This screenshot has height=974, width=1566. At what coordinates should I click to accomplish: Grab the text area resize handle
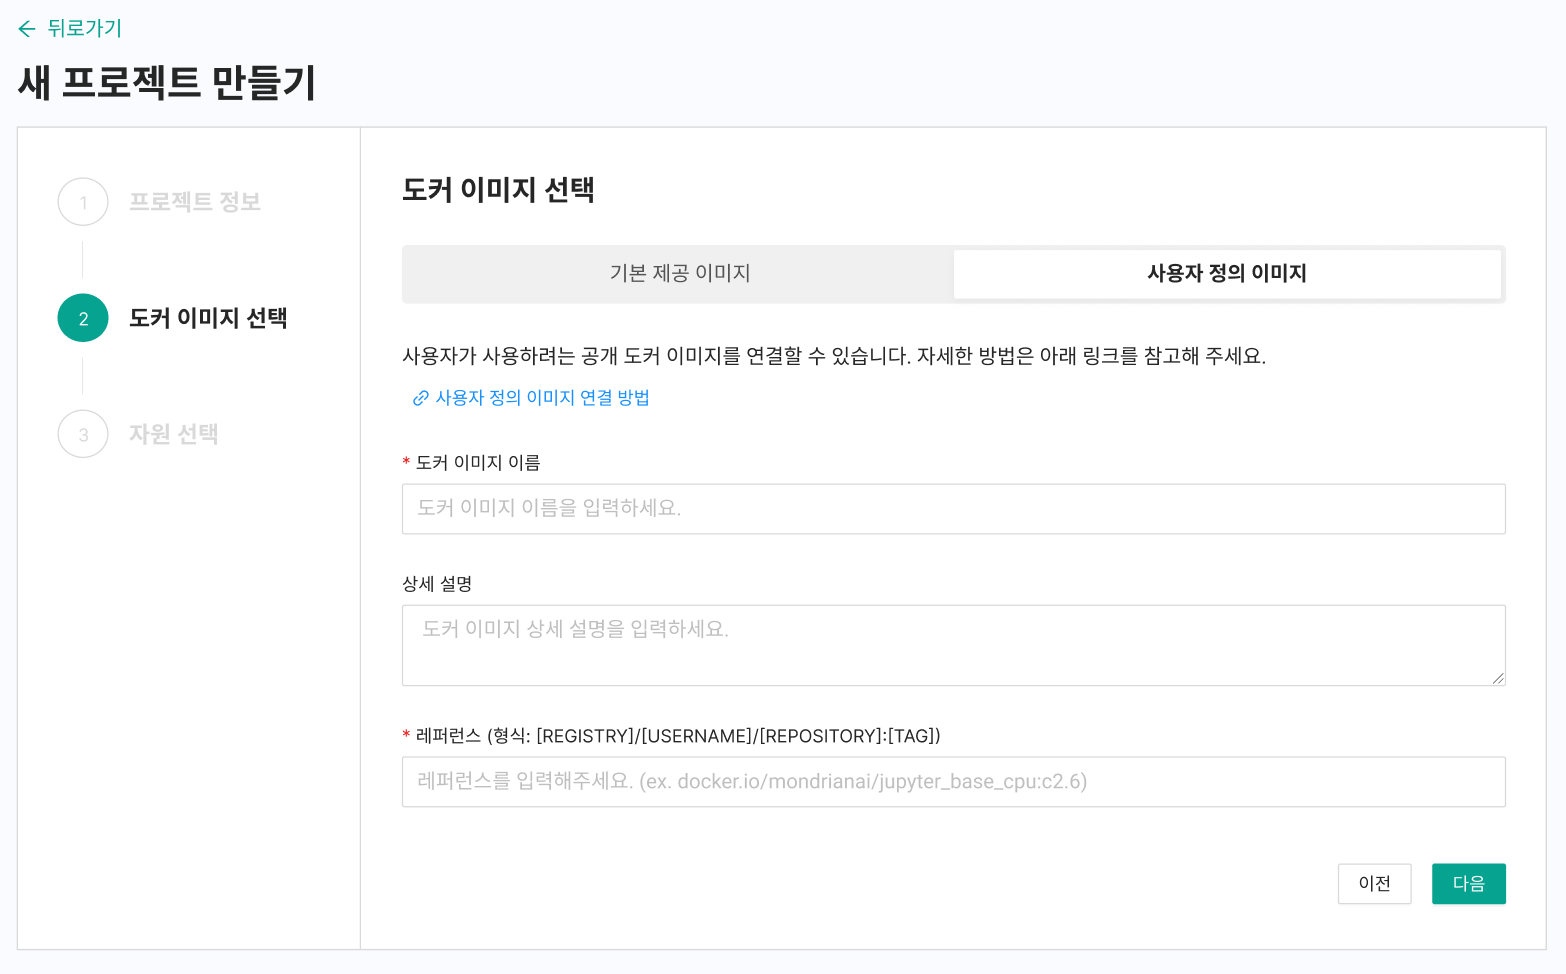tap(1497, 678)
